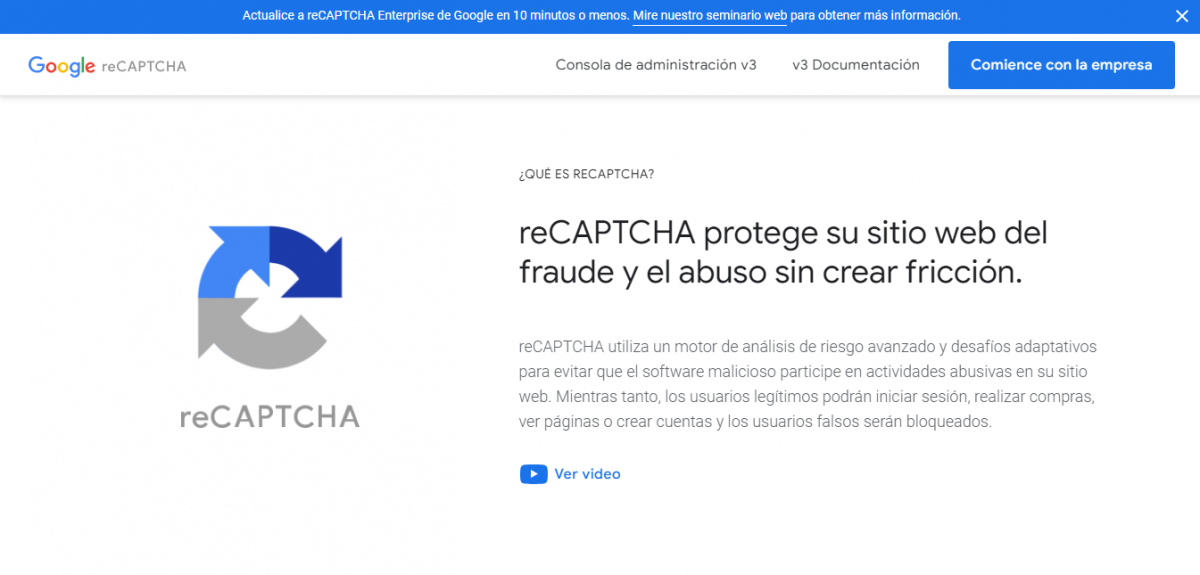Click the reCAPTCHA text beside Google logo
This screenshot has width=1200, height=575.
[x=143, y=67]
